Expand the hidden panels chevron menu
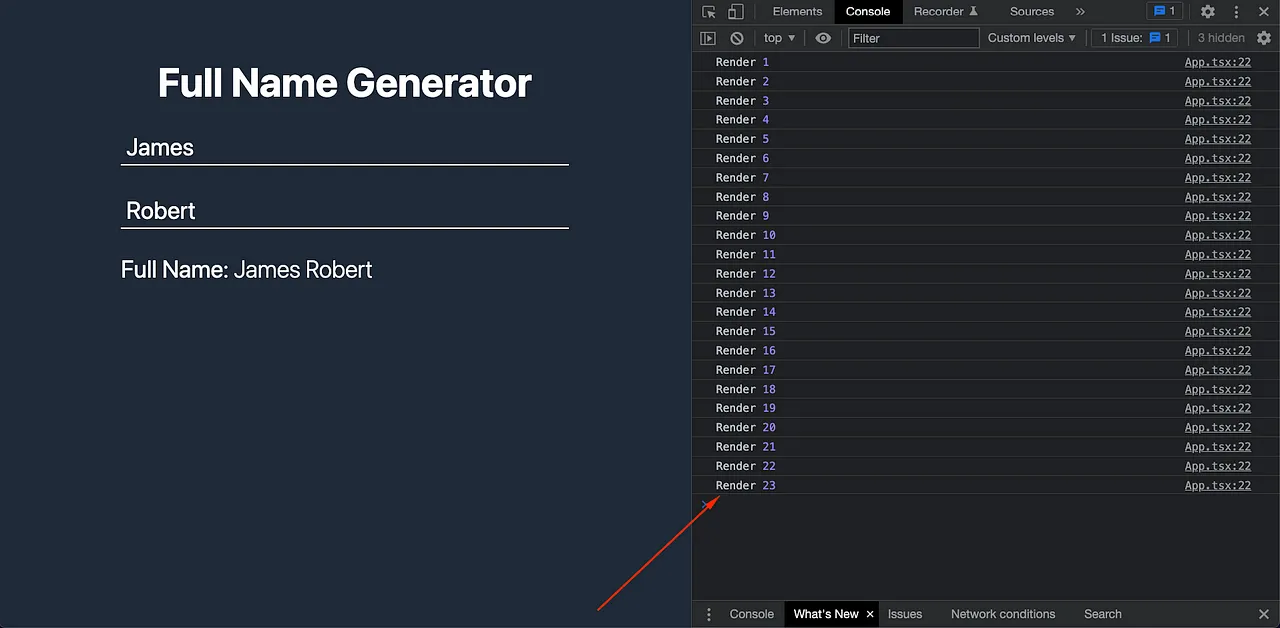Viewport: 1280px width, 628px height. point(1080,11)
